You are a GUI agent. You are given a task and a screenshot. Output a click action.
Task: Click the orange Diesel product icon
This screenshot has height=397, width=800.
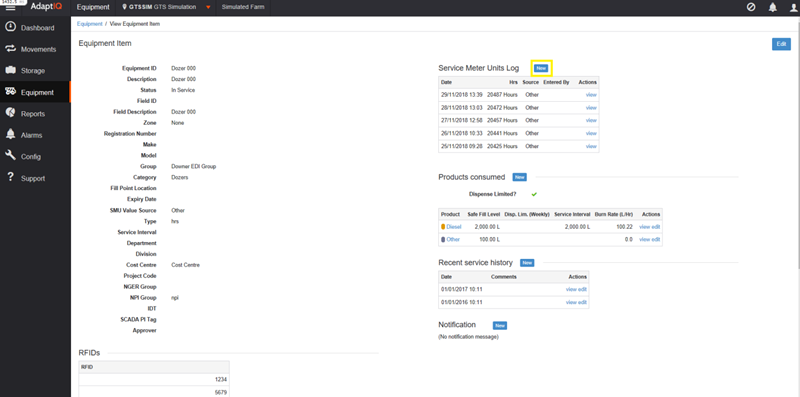(x=443, y=227)
